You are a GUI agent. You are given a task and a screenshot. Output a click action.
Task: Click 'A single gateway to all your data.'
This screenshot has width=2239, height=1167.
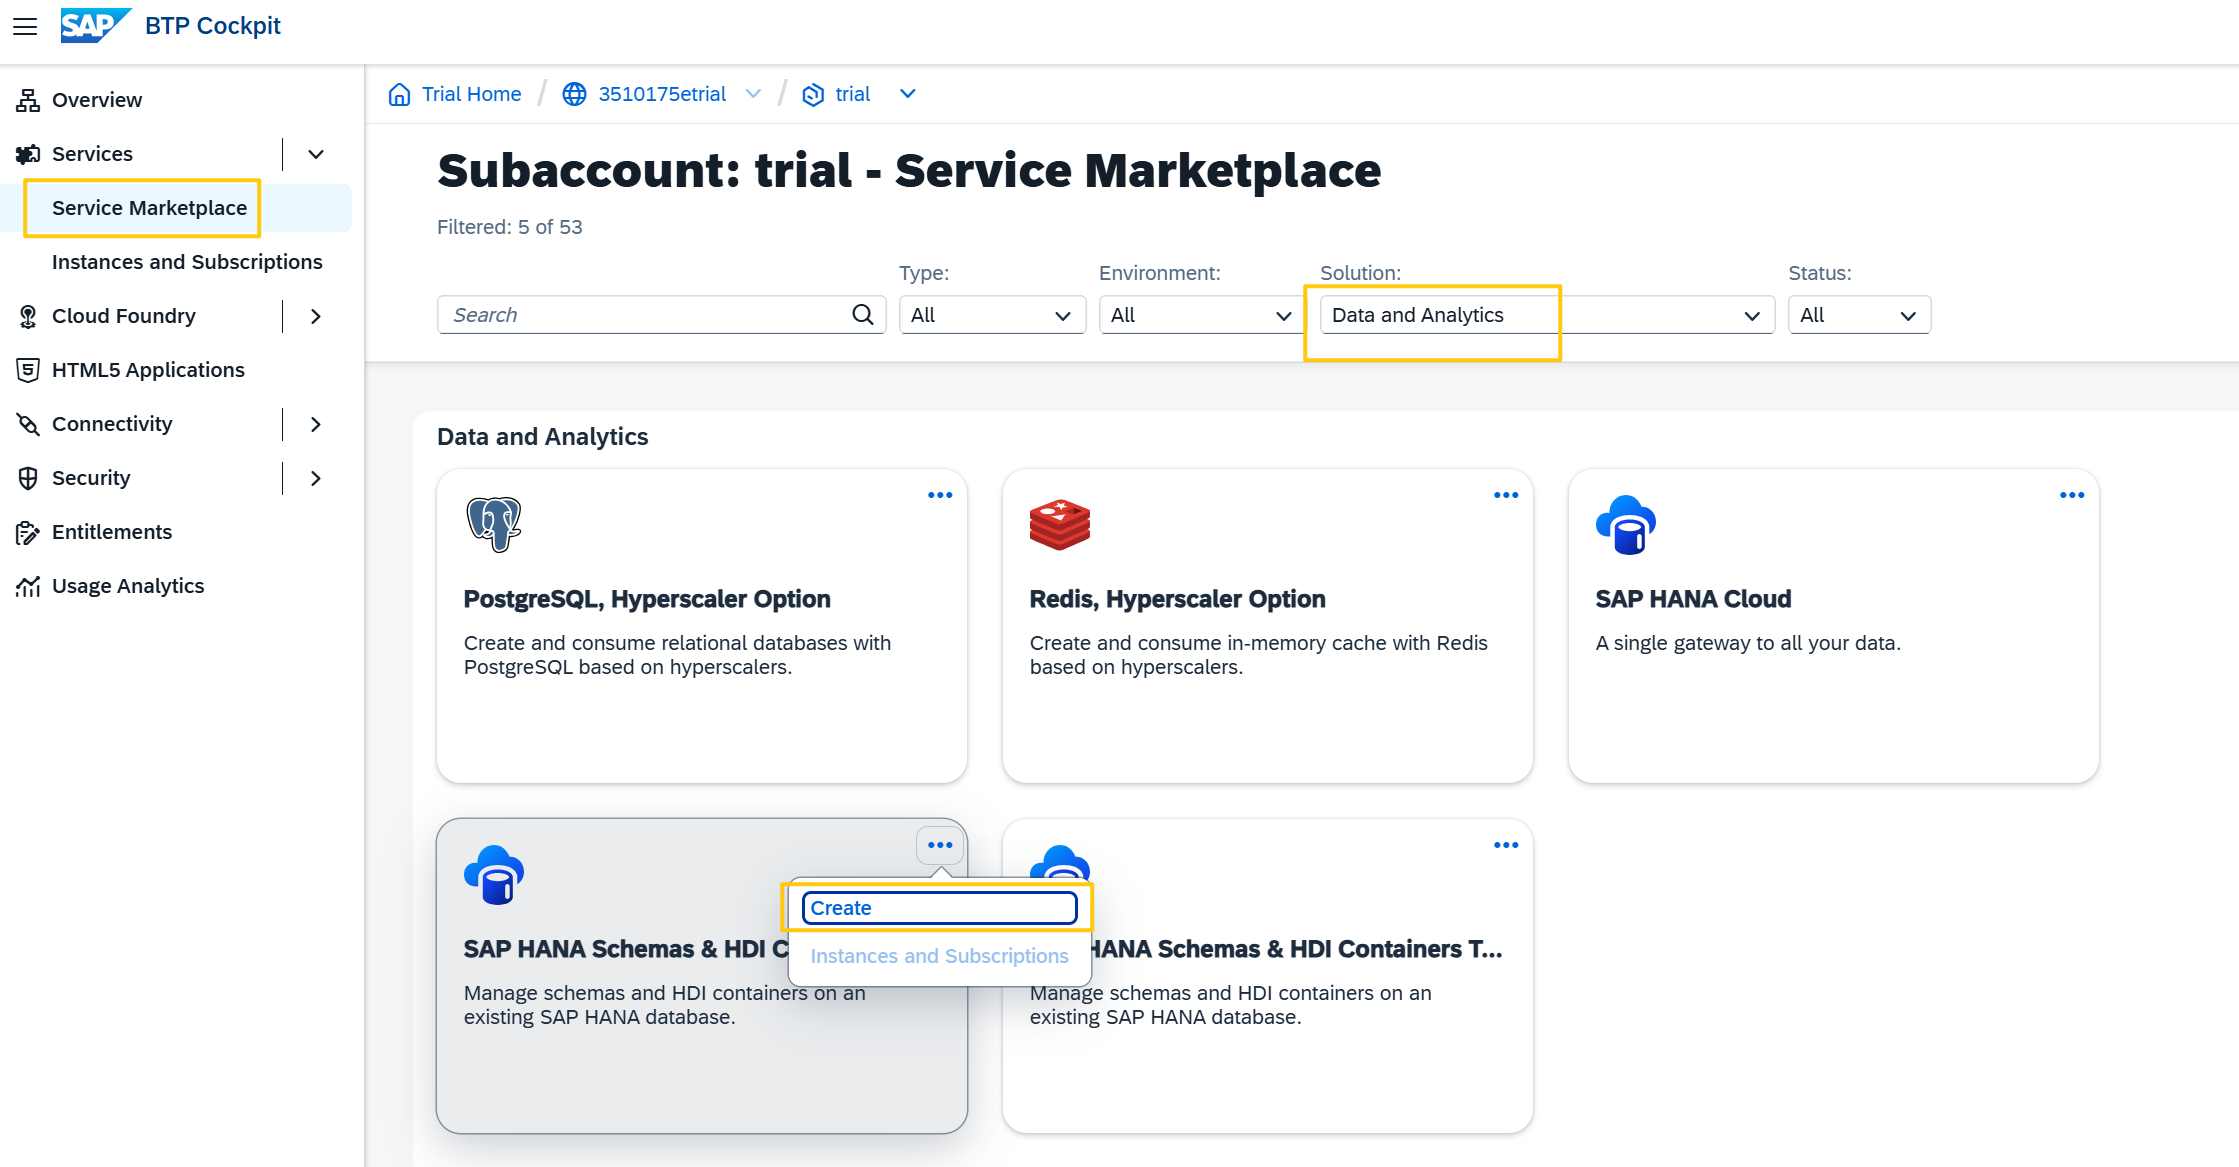[1748, 643]
